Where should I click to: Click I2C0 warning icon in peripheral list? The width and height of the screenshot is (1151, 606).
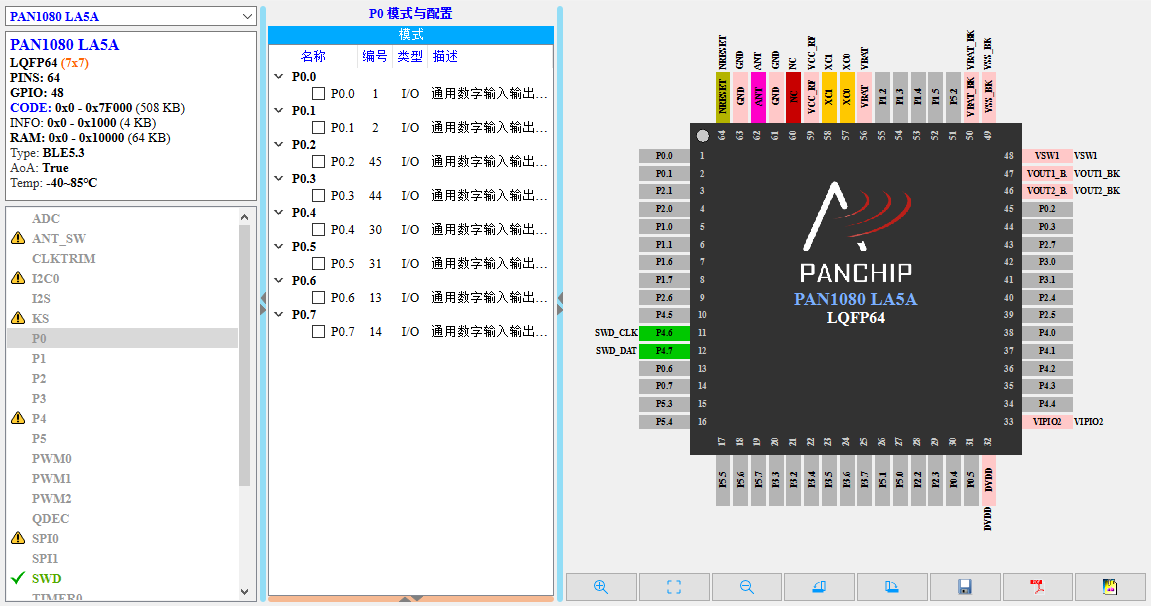coord(18,278)
